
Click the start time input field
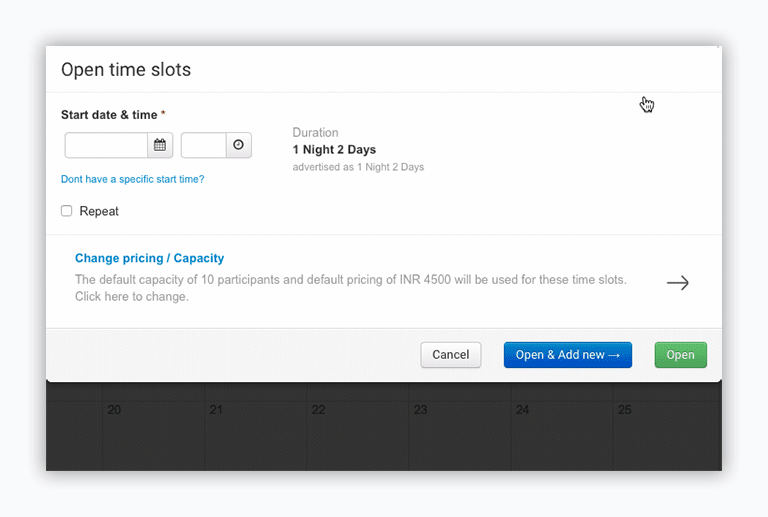(204, 145)
